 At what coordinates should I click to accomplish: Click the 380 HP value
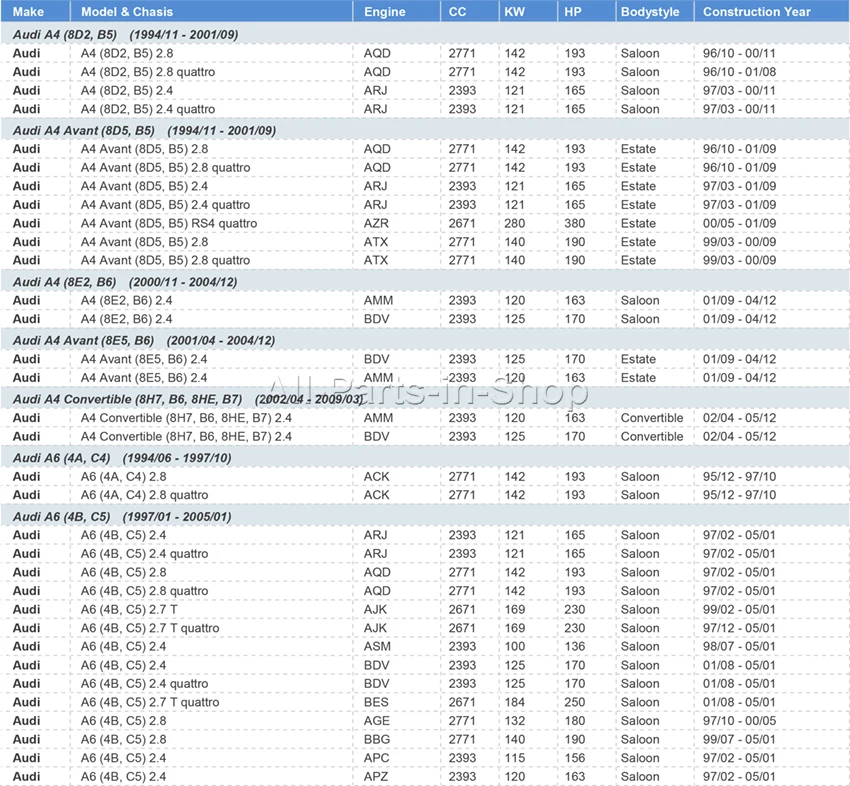574,223
